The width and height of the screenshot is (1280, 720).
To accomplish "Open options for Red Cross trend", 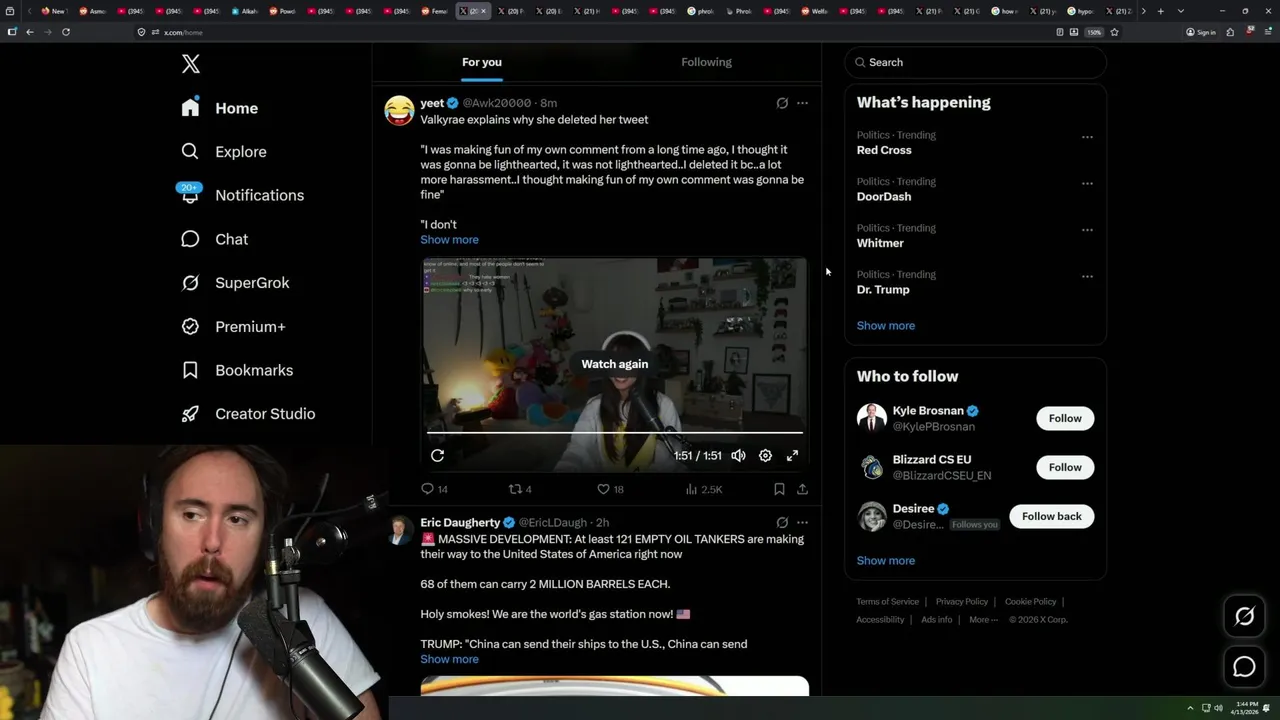I will coord(1087,137).
